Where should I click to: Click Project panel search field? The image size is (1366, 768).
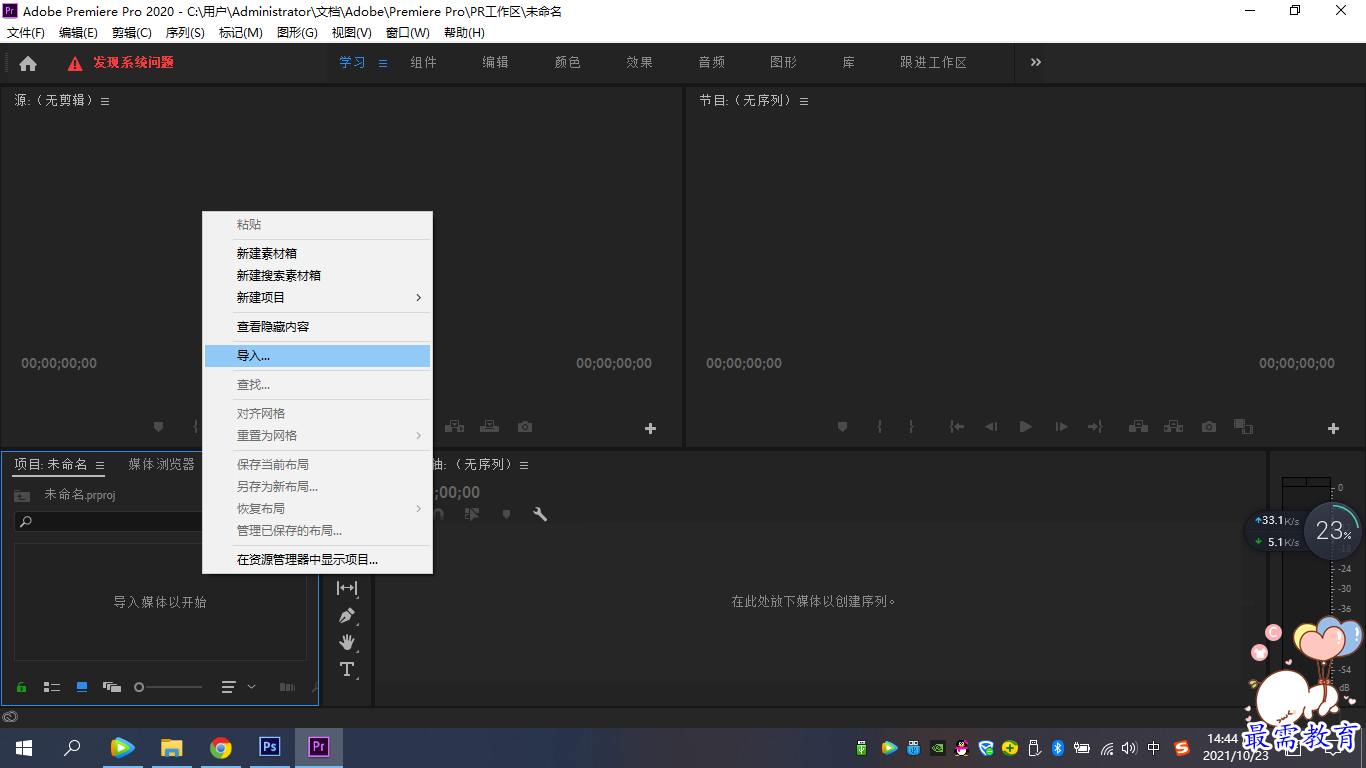110,521
